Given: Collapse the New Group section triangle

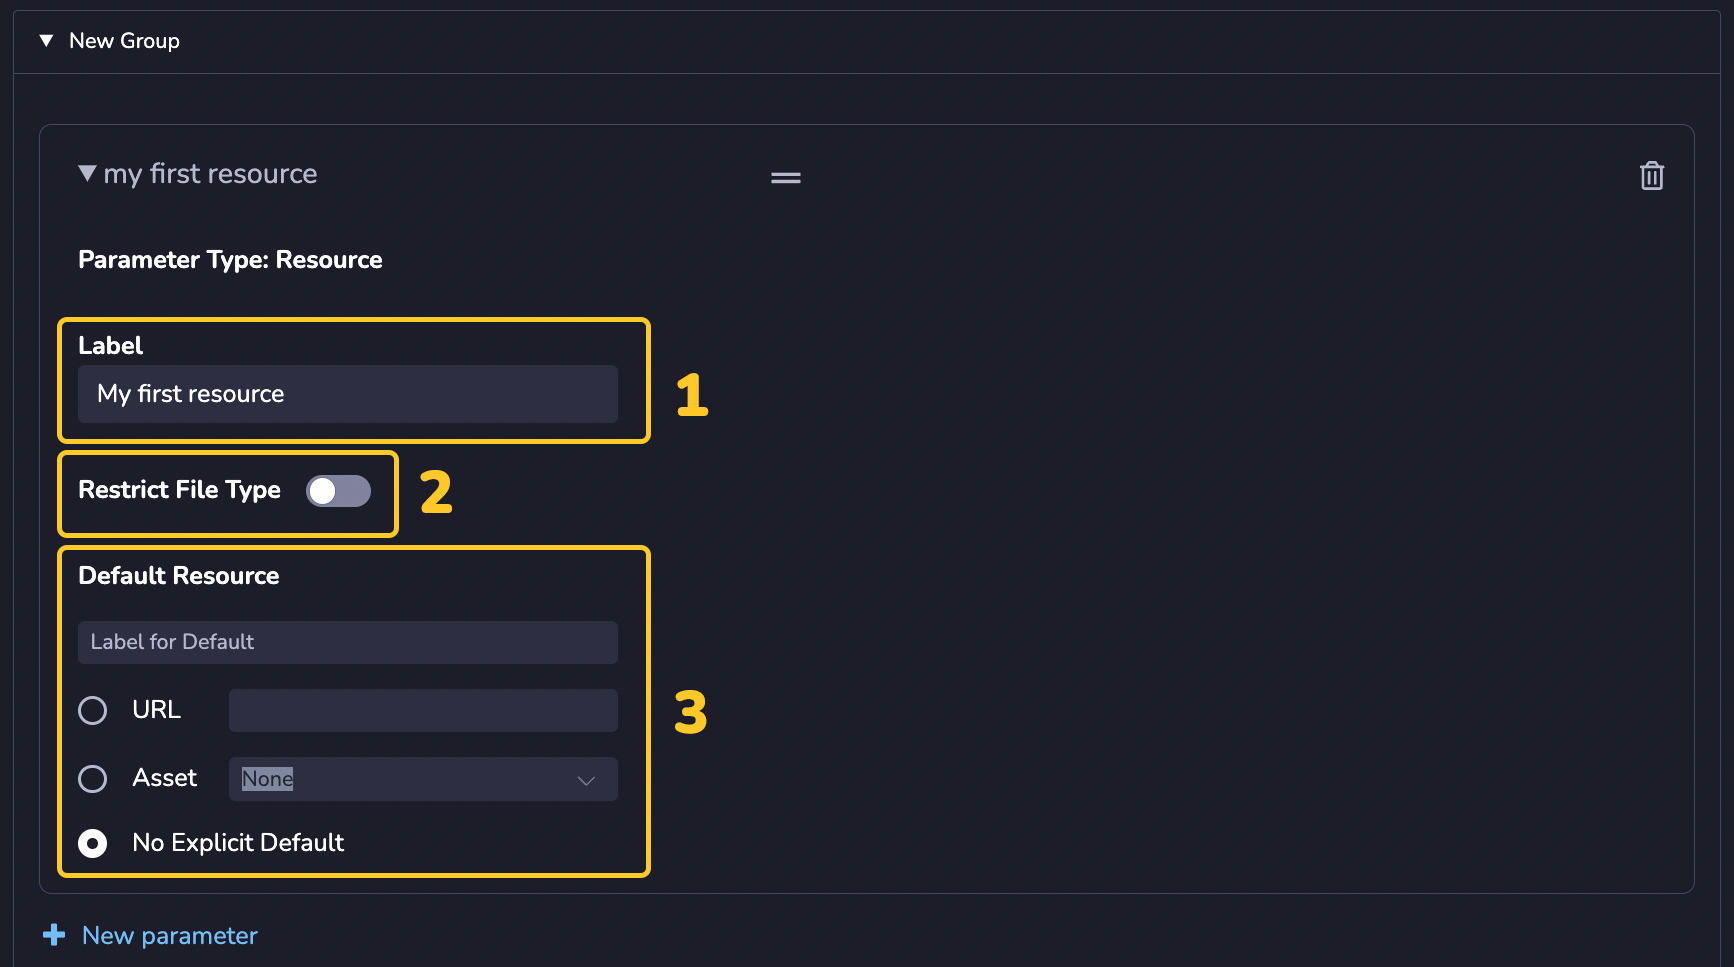Looking at the screenshot, I should pyautogui.click(x=46, y=41).
